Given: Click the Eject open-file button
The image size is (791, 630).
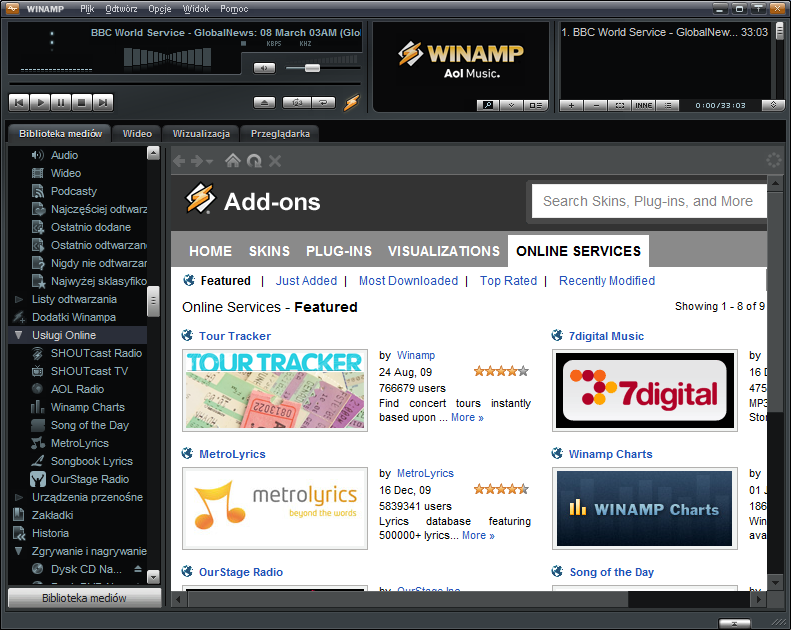Looking at the screenshot, I should pos(264,103).
